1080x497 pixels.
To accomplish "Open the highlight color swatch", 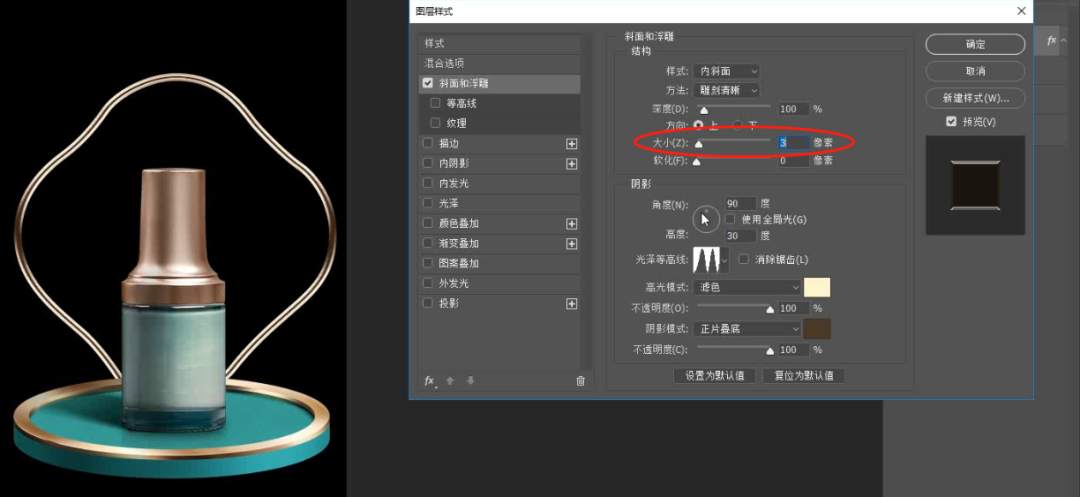I will click(x=817, y=288).
